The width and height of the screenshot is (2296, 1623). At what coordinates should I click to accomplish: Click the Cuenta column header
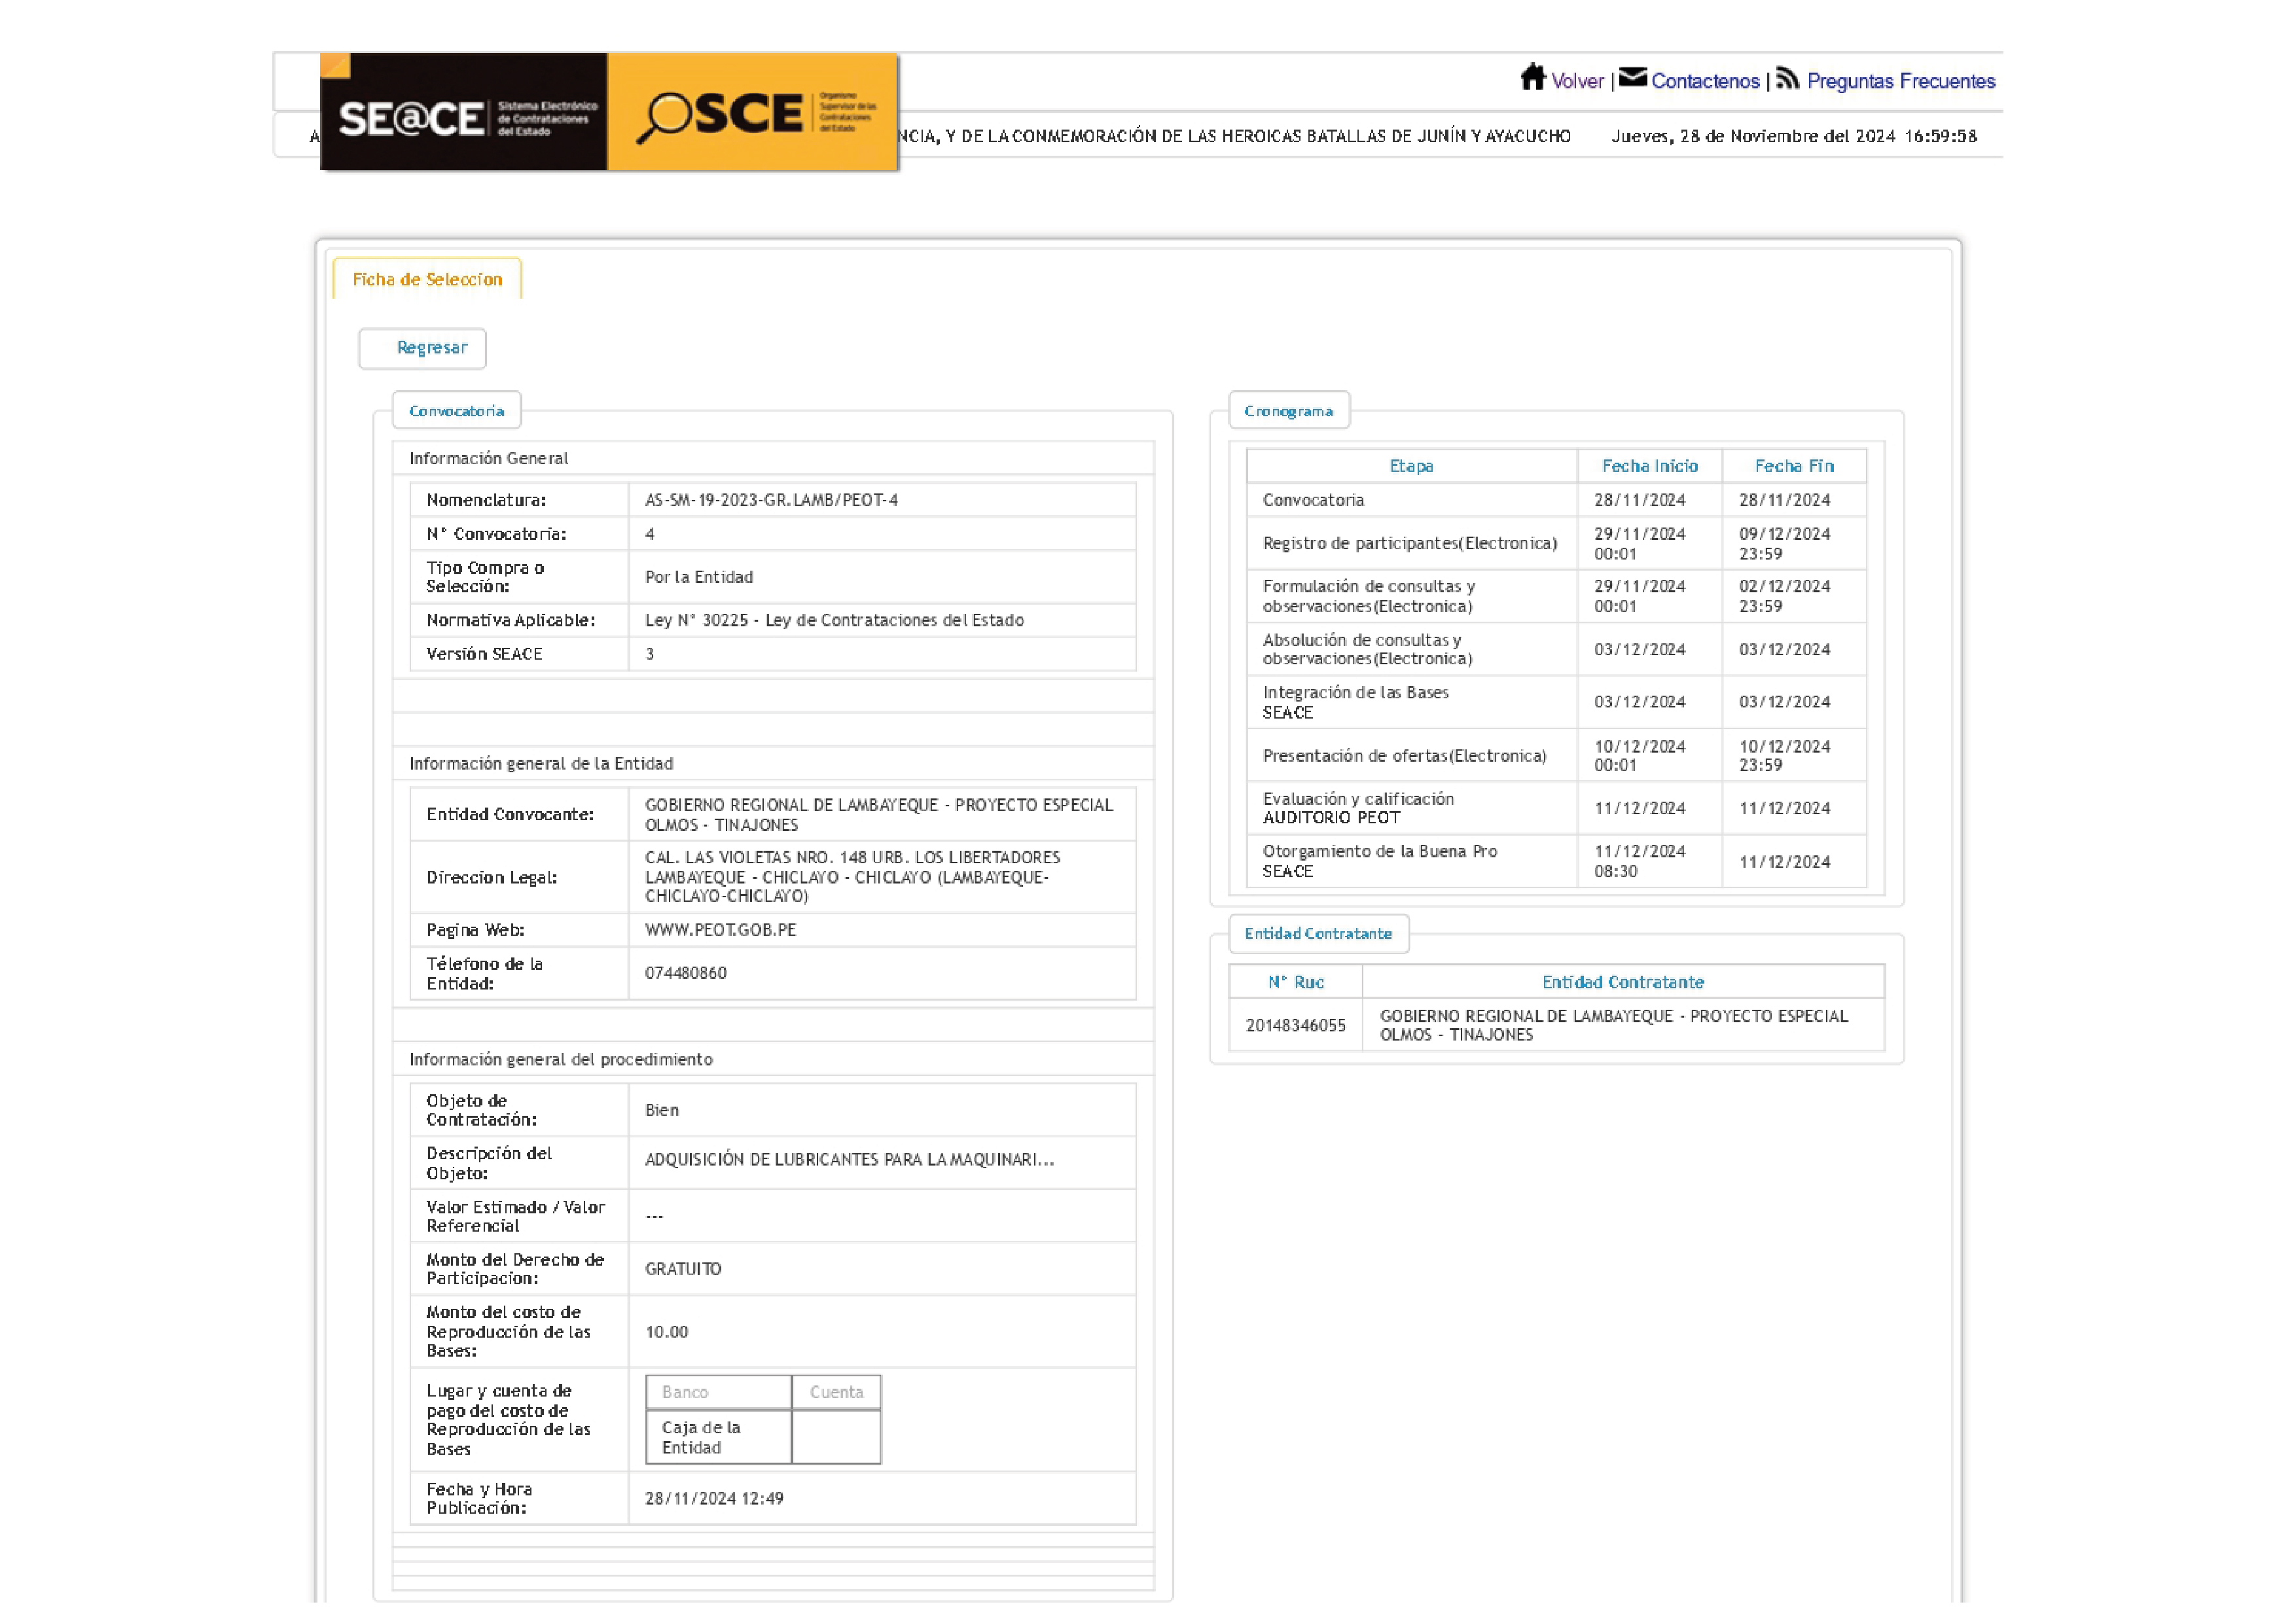[x=836, y=1392]
